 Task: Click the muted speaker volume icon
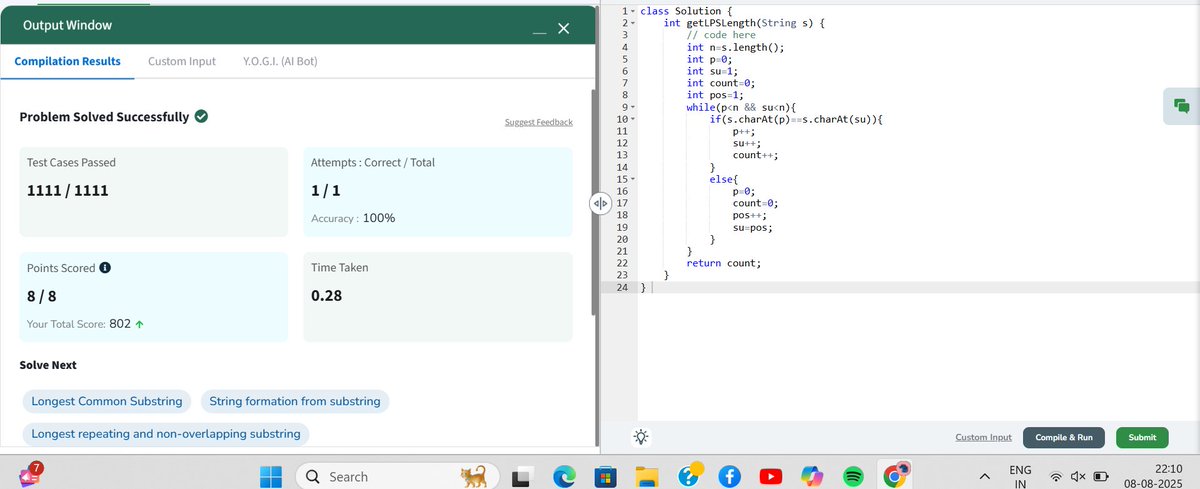[1078, 476]
